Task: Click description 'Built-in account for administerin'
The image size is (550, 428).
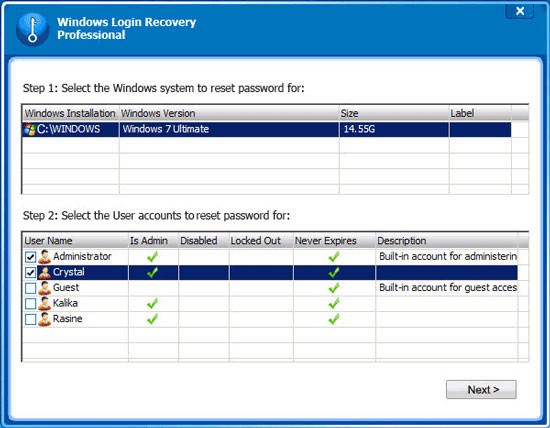Action: (448, 256)
